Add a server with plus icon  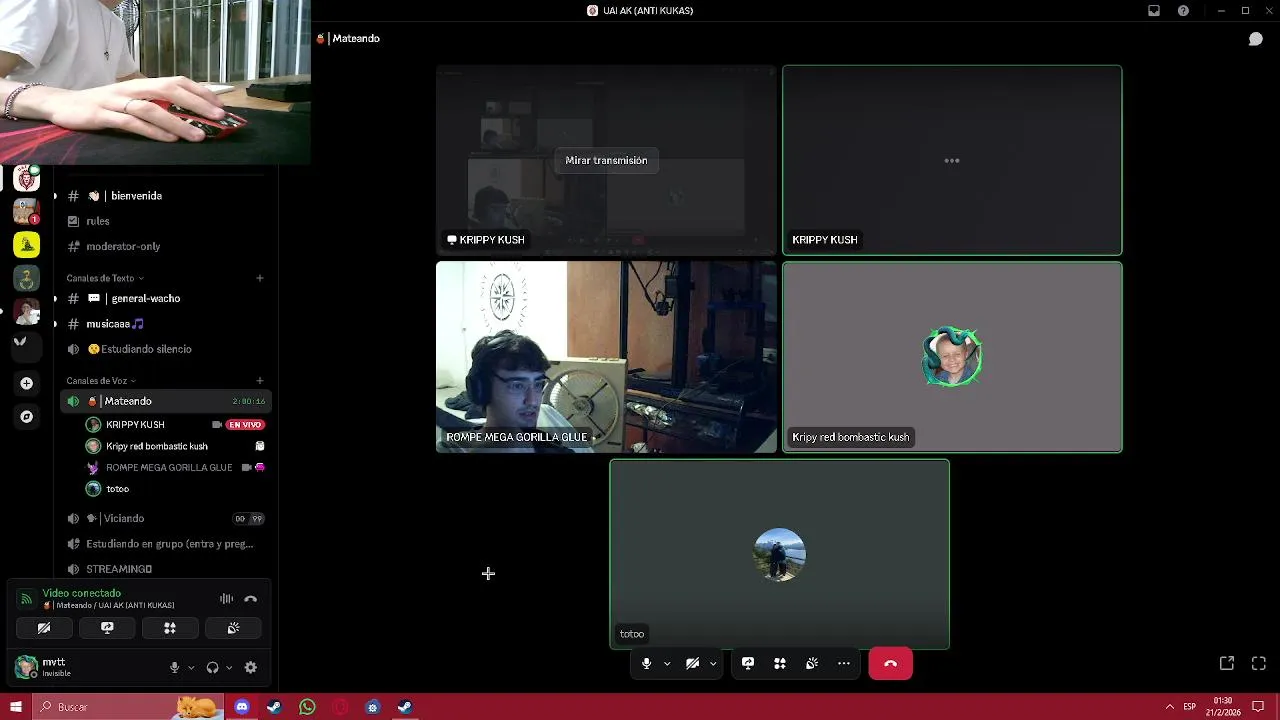point(27,383)
